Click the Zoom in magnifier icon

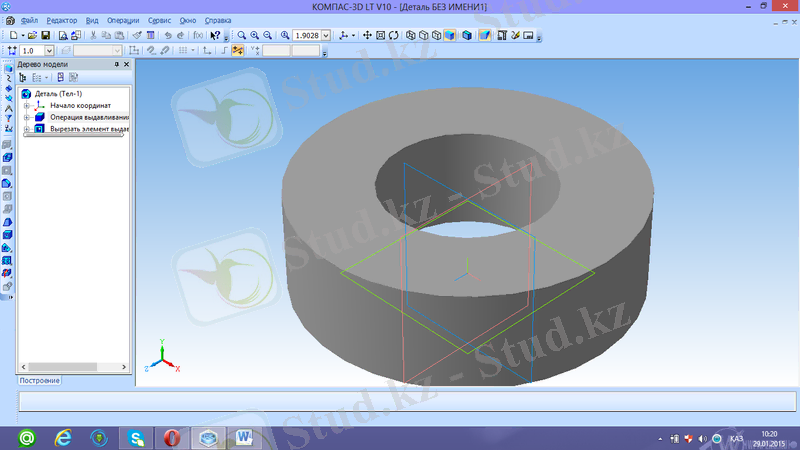click(255, 35)
